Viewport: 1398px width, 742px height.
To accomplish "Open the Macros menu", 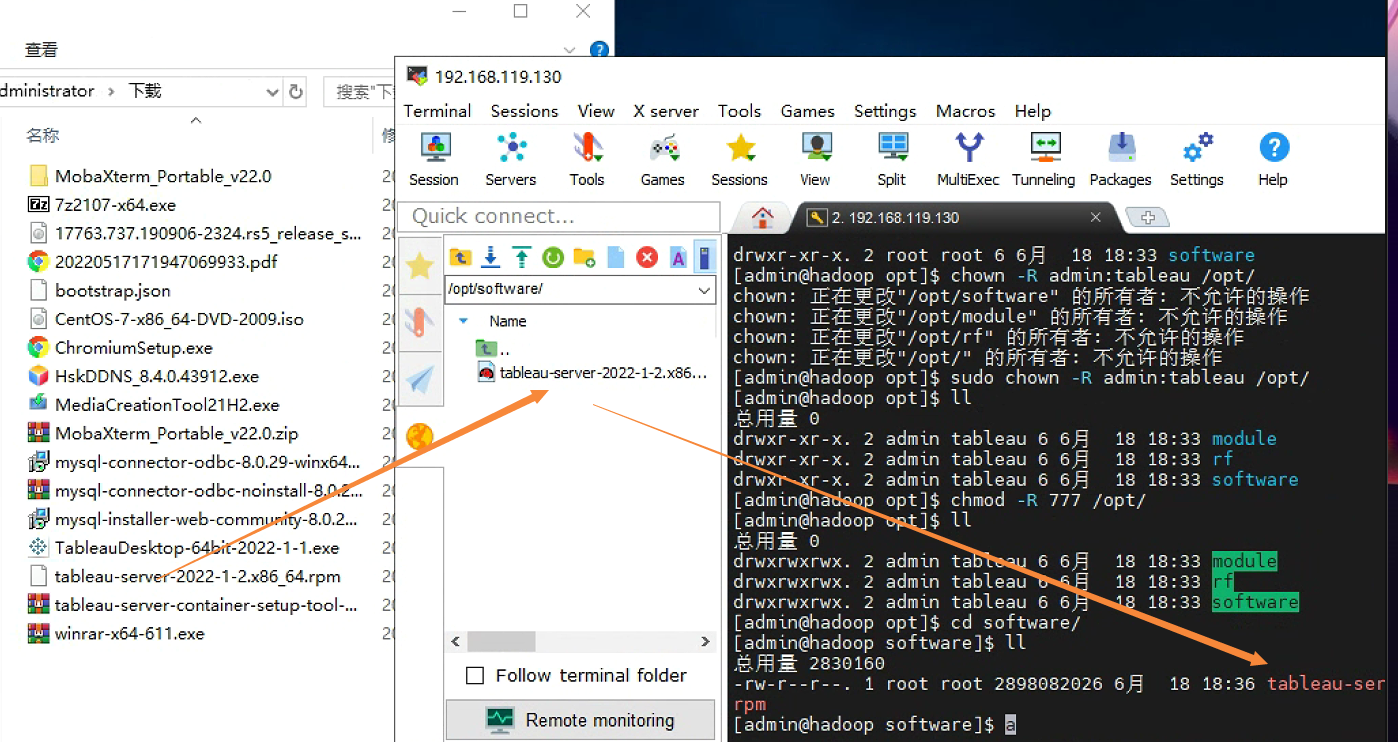I will click(965, 111).
